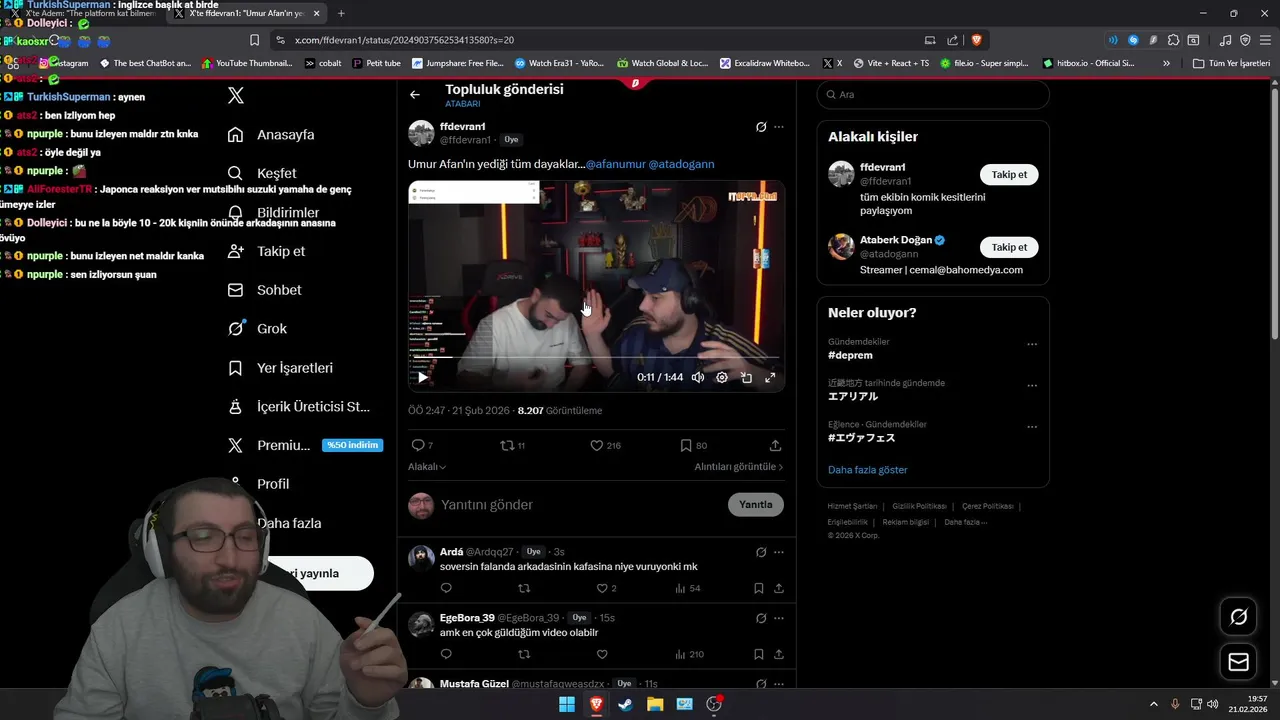Screen dimensions: 1280x720
Task: Follow Ataberk Doğan with Takip et
Action: pyautogui.click(x=1009, y=247)
